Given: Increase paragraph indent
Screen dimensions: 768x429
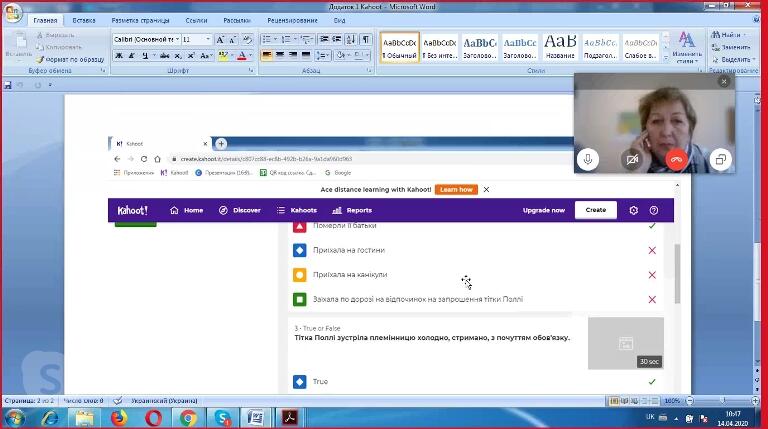Looking at the screenshot, I should tap(337, 39).
